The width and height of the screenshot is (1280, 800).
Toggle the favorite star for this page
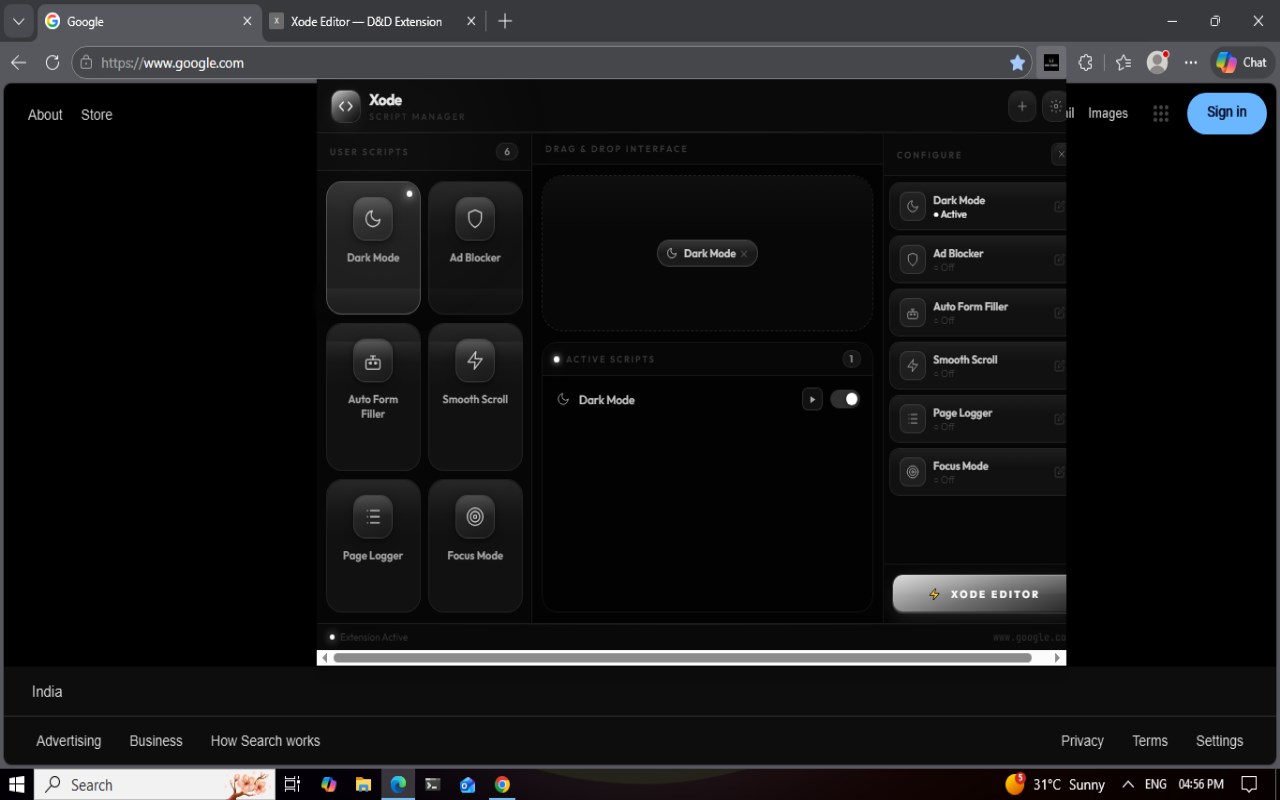tap(1018, 62)
